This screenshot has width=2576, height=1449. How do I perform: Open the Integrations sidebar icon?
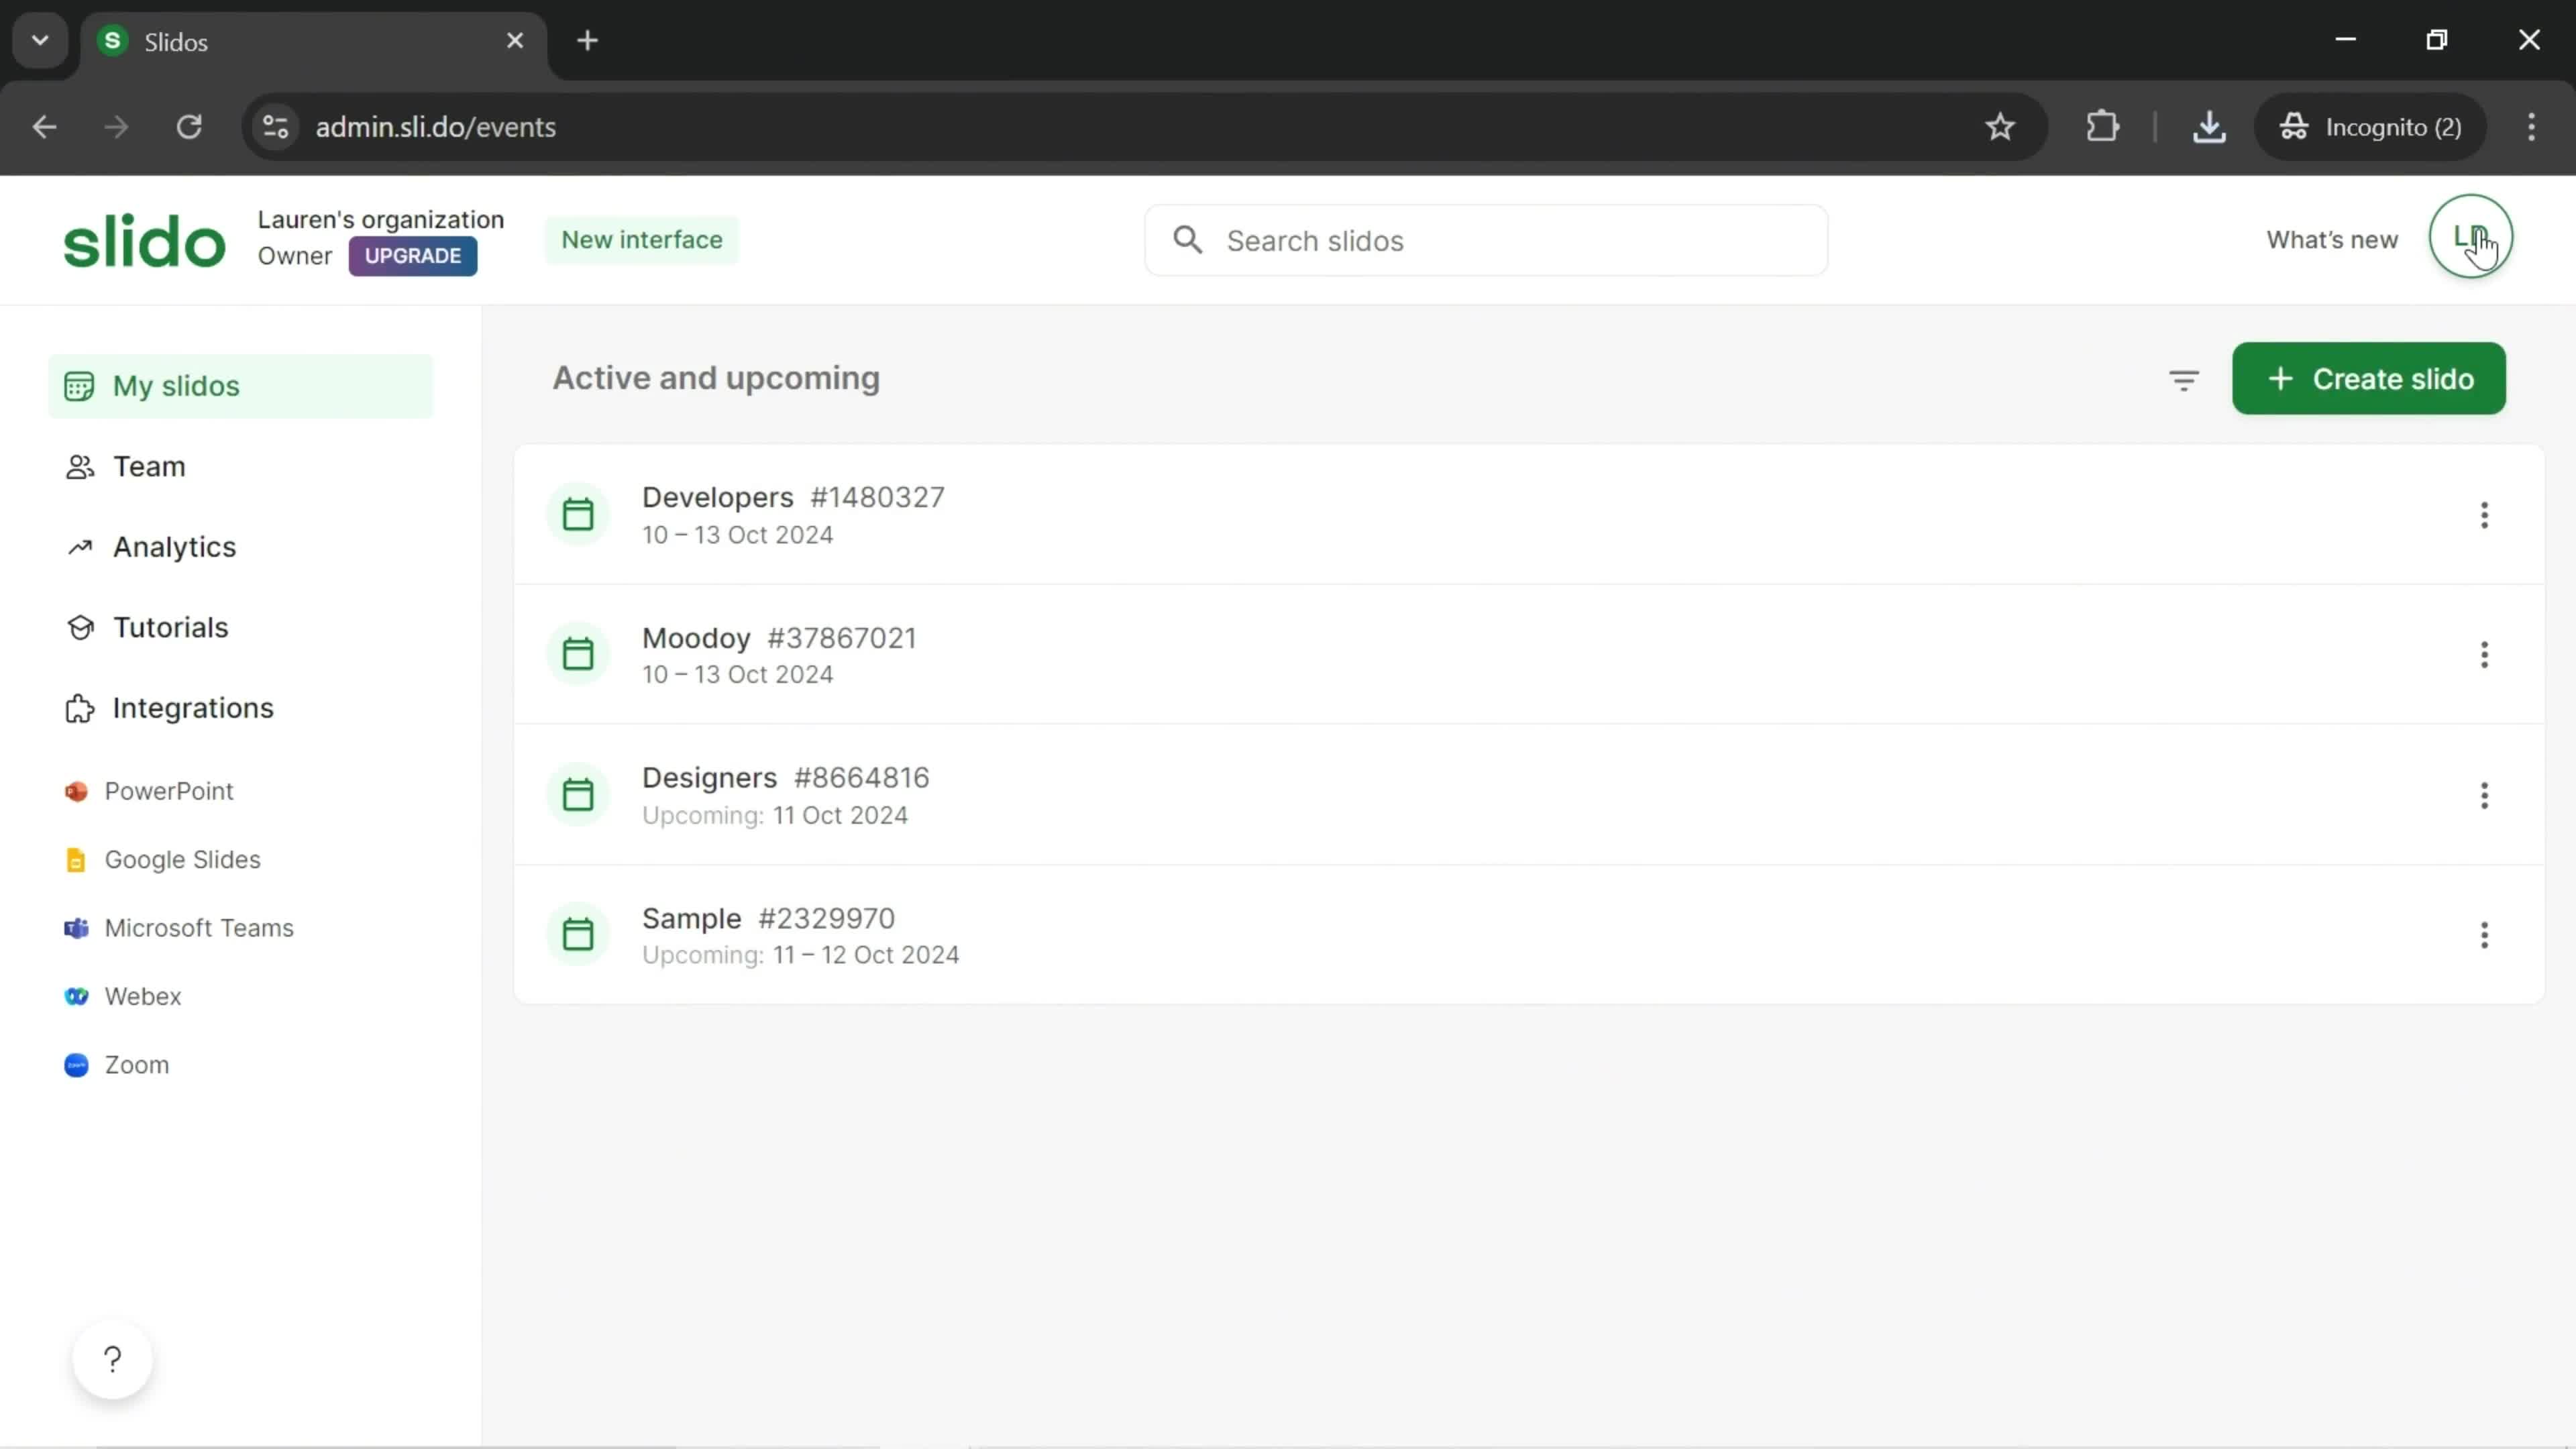tap(78, 708)
